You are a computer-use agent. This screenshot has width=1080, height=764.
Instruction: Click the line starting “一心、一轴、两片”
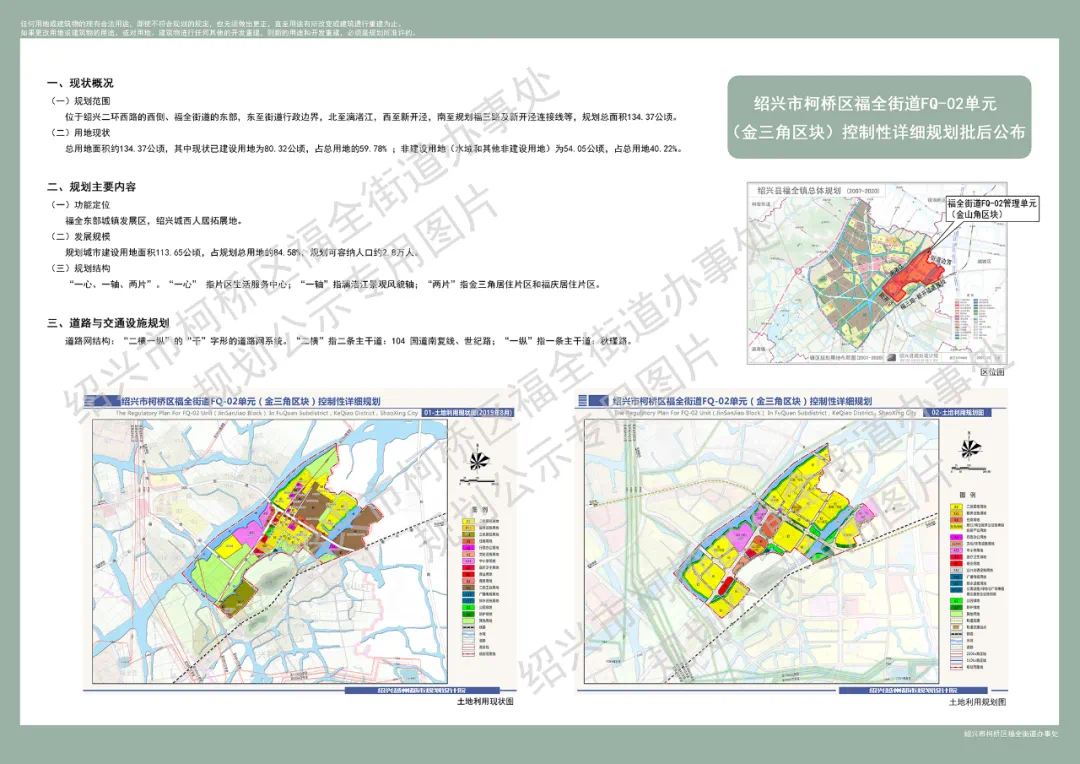334,284
